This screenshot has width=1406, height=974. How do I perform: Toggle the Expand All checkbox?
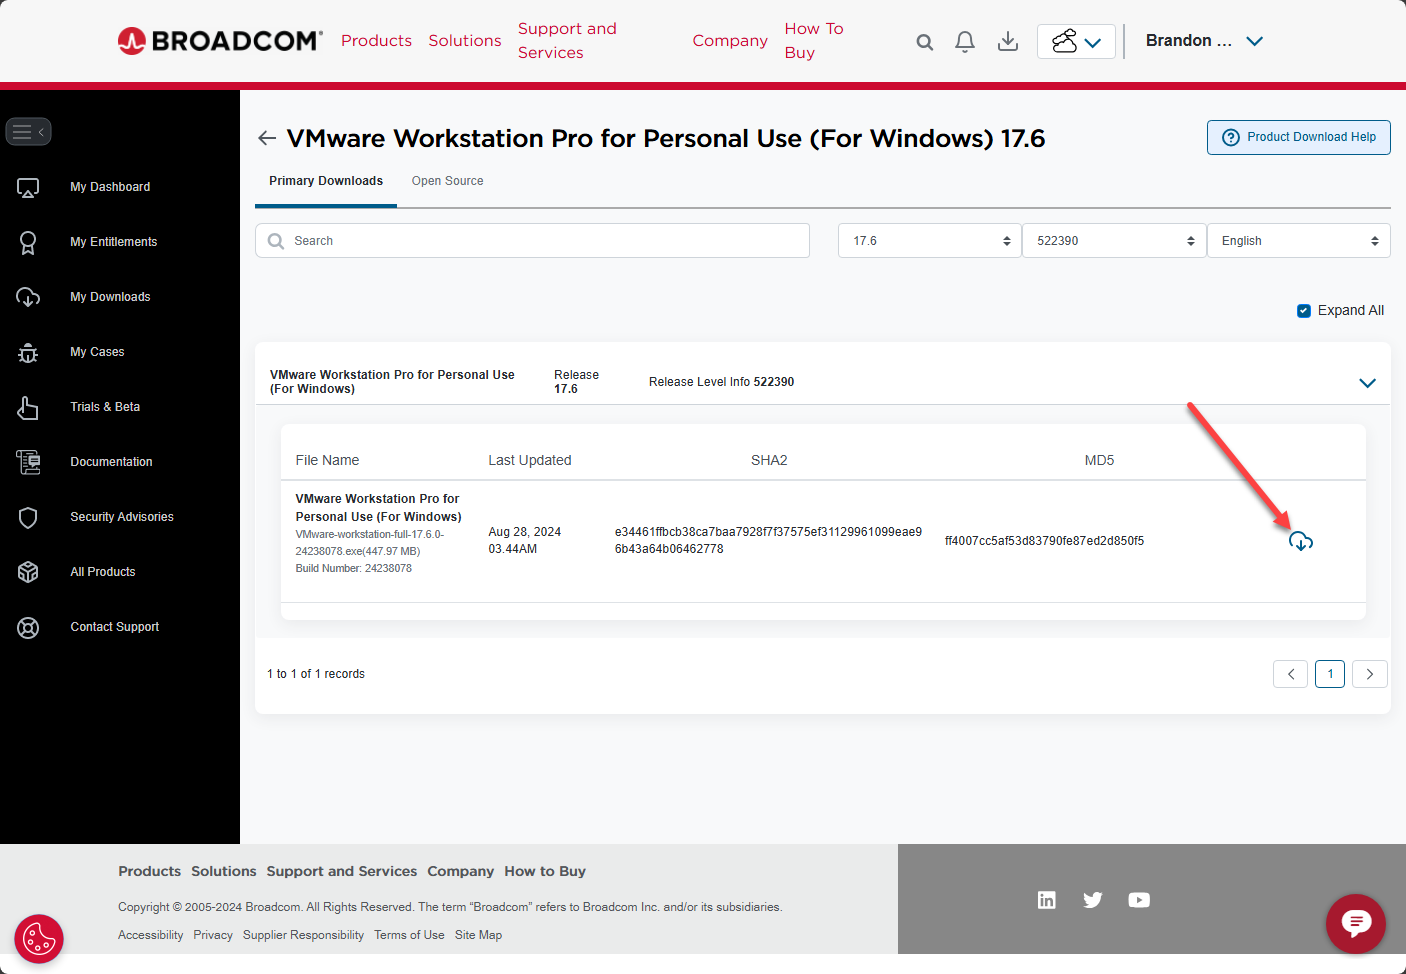click(1304, 311)
